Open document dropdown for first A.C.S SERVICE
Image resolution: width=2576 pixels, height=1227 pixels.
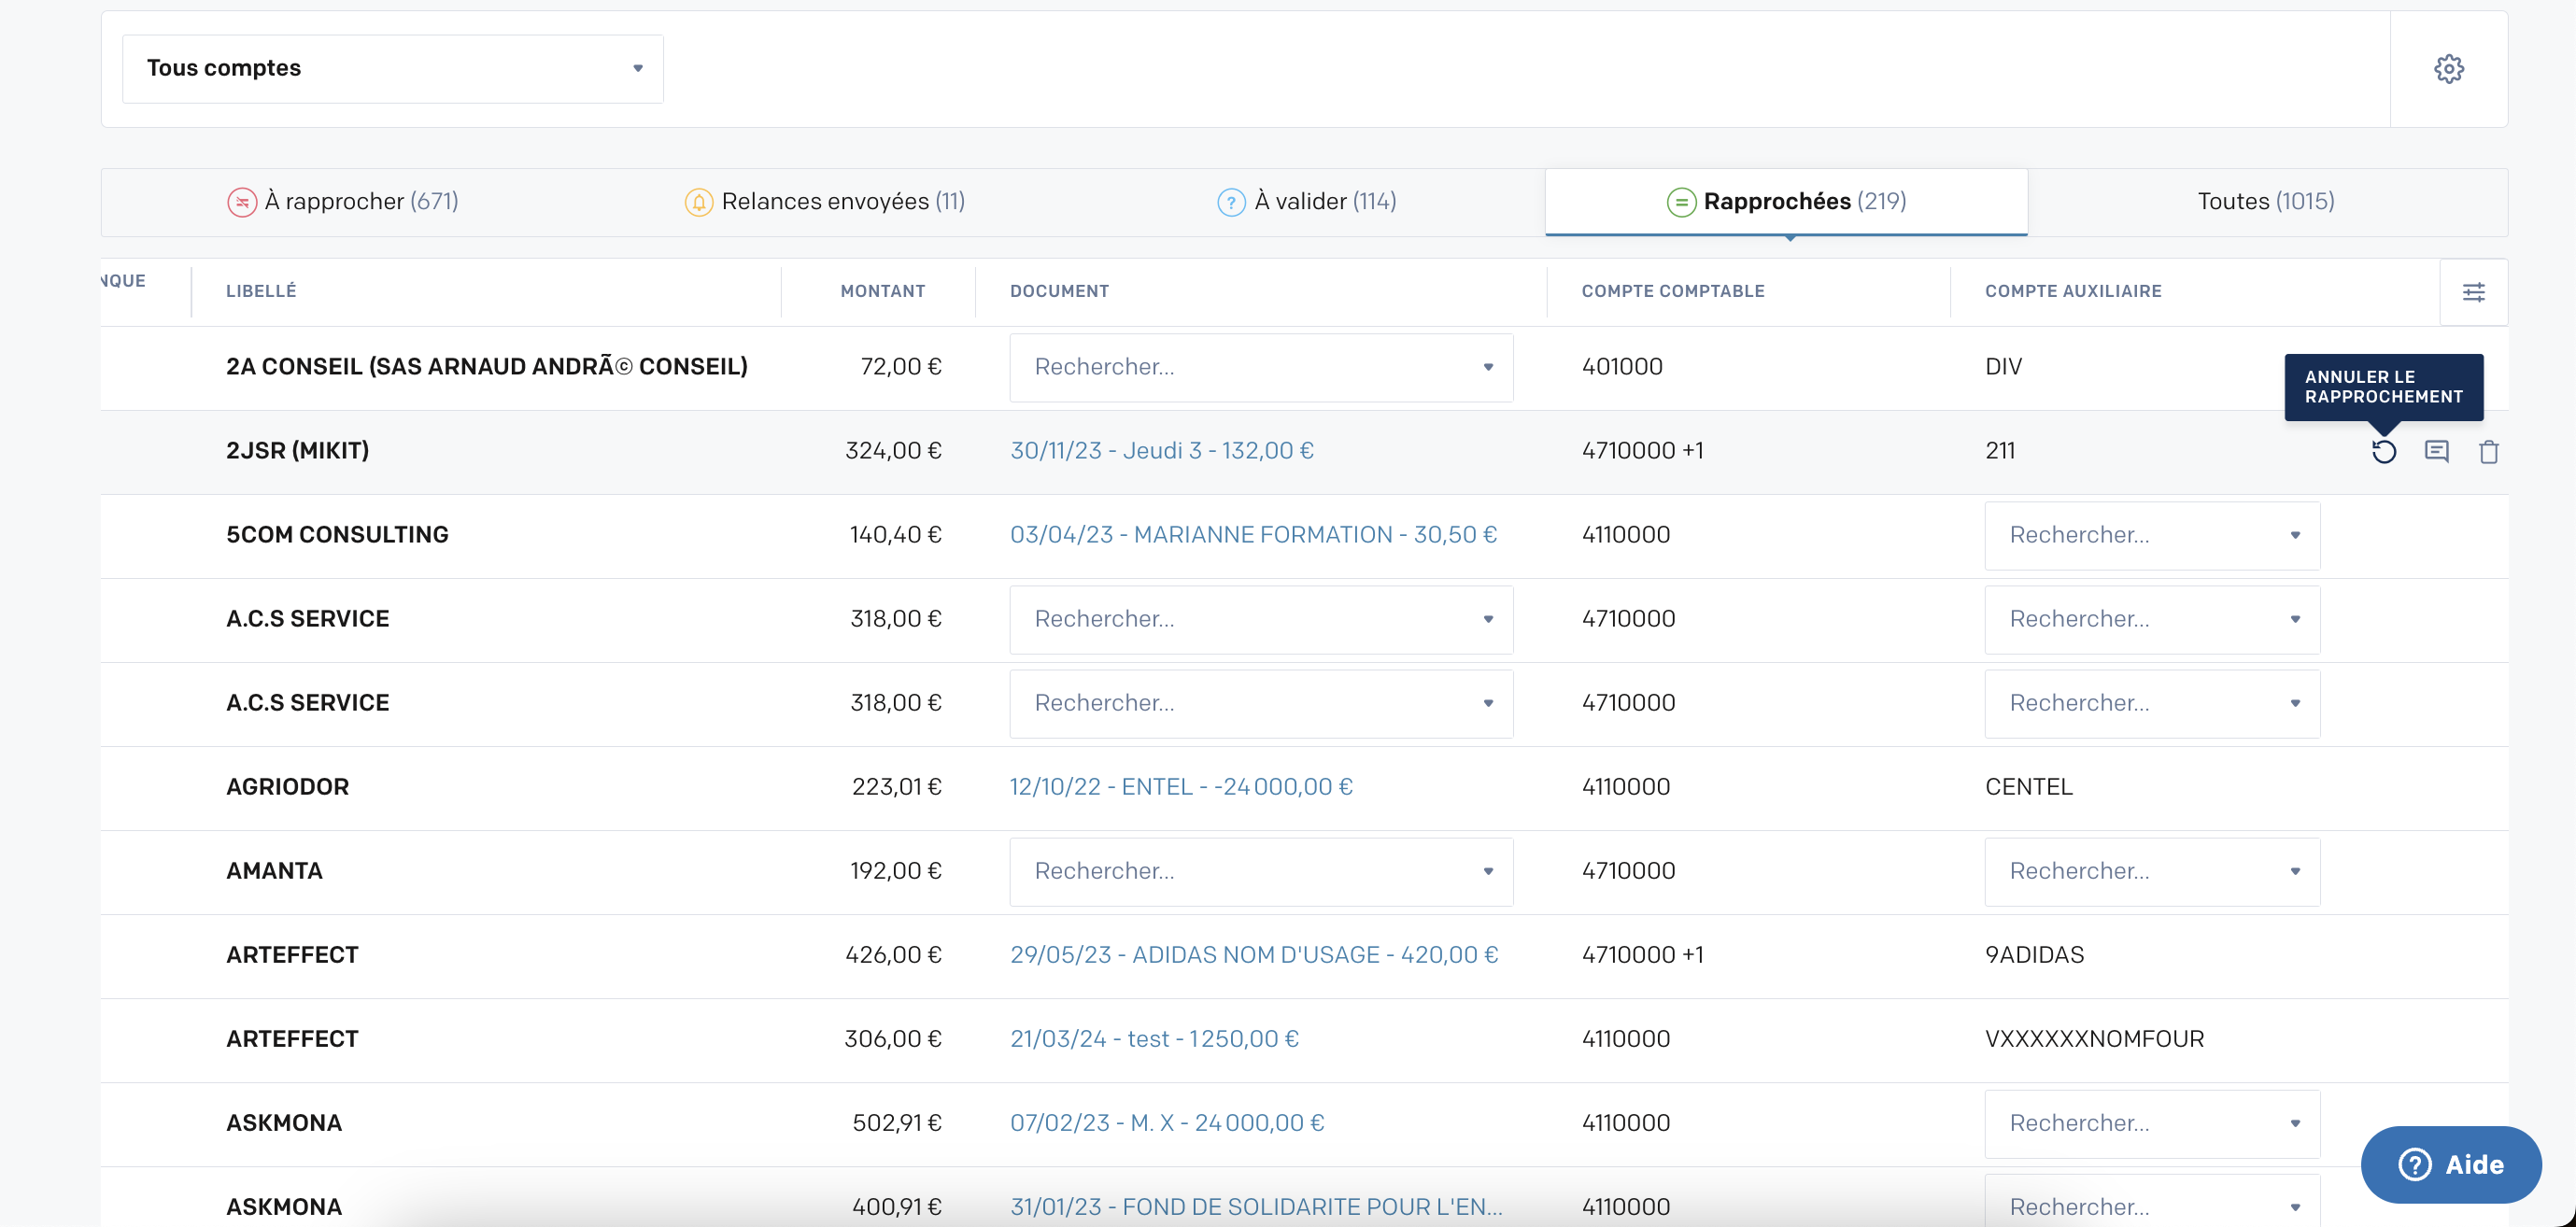pyautogui.click(x=1261, y=619)
